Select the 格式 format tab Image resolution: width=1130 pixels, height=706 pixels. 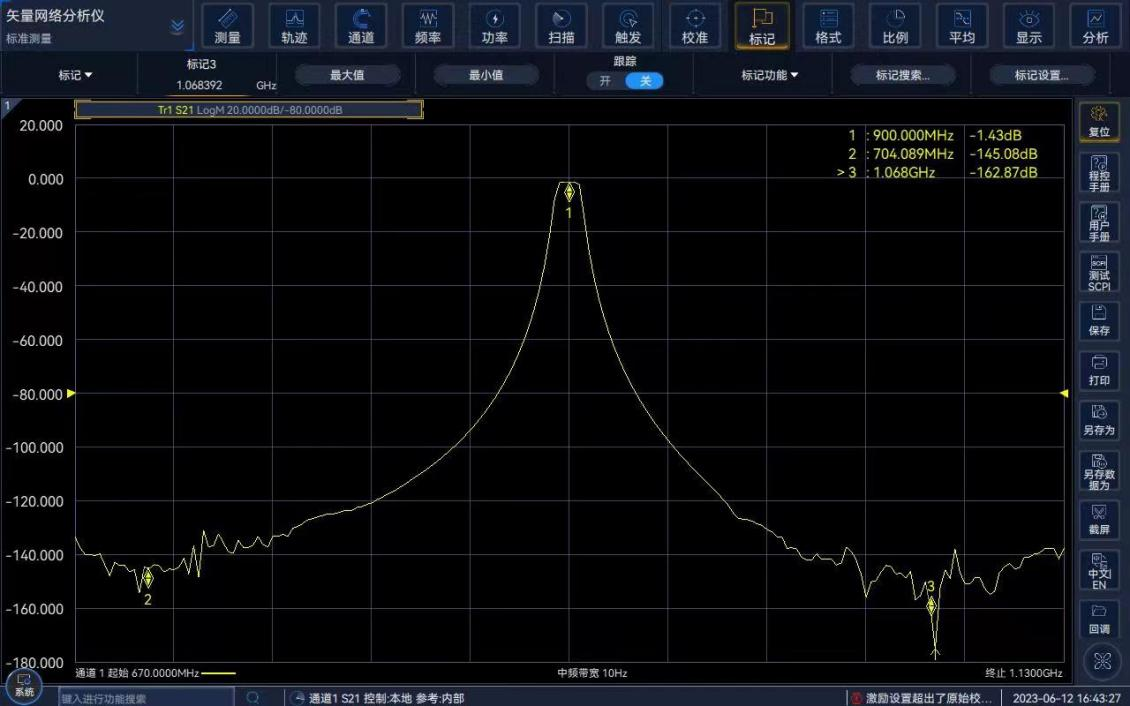point(828,26)
